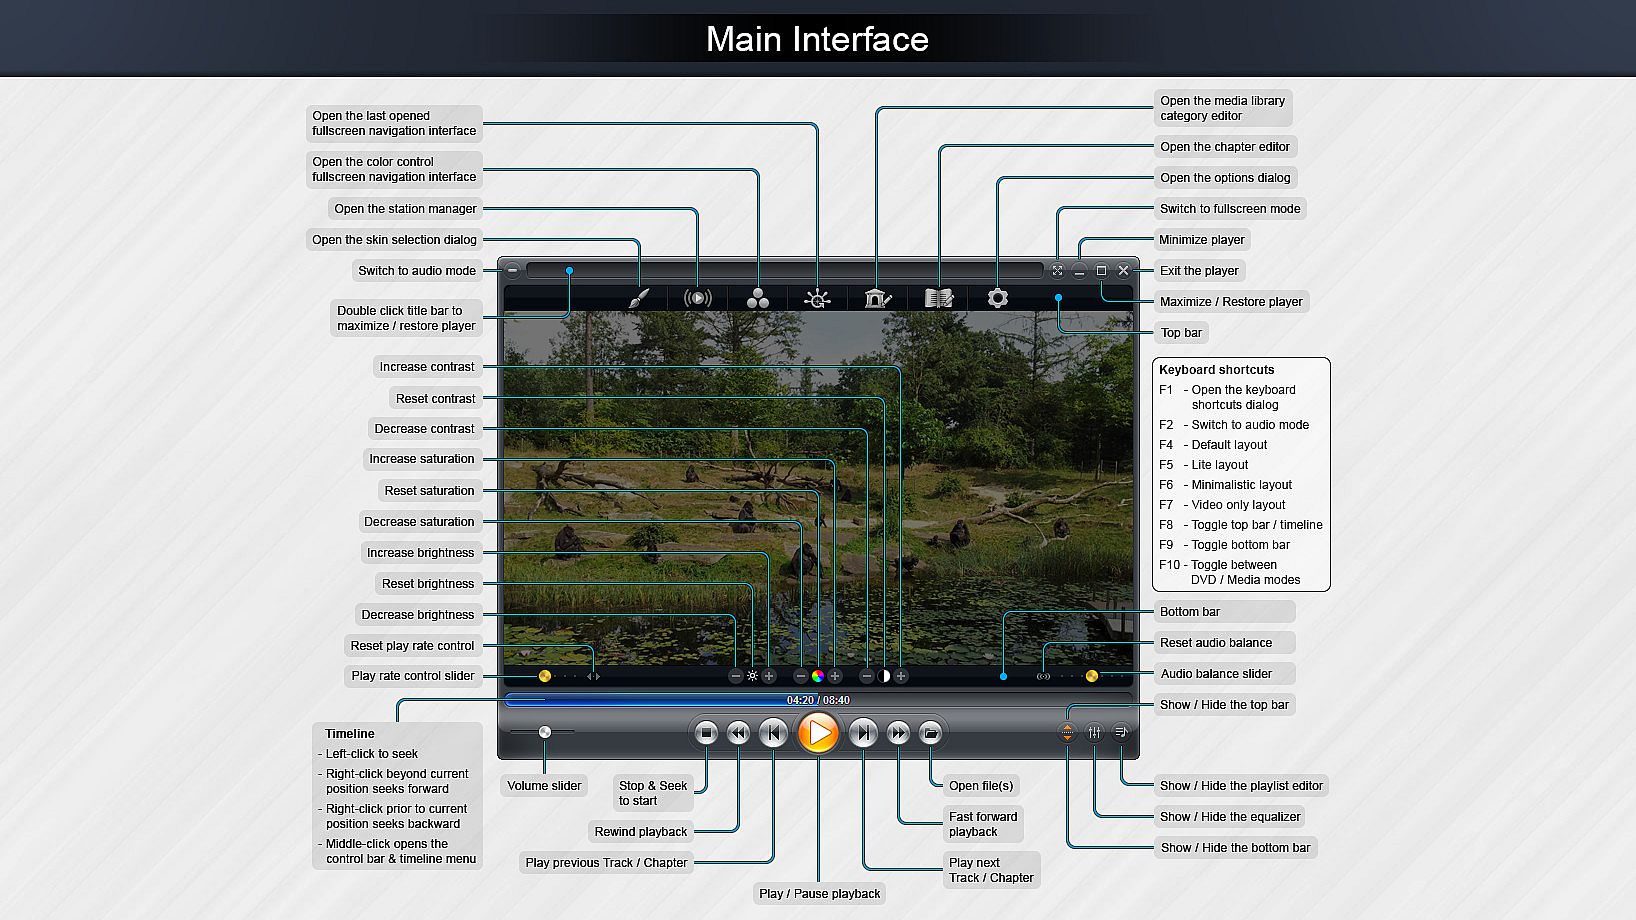Open the chapter editor book icon
This screenshot has height=920, width=1636.
click(x=939, y=298)
